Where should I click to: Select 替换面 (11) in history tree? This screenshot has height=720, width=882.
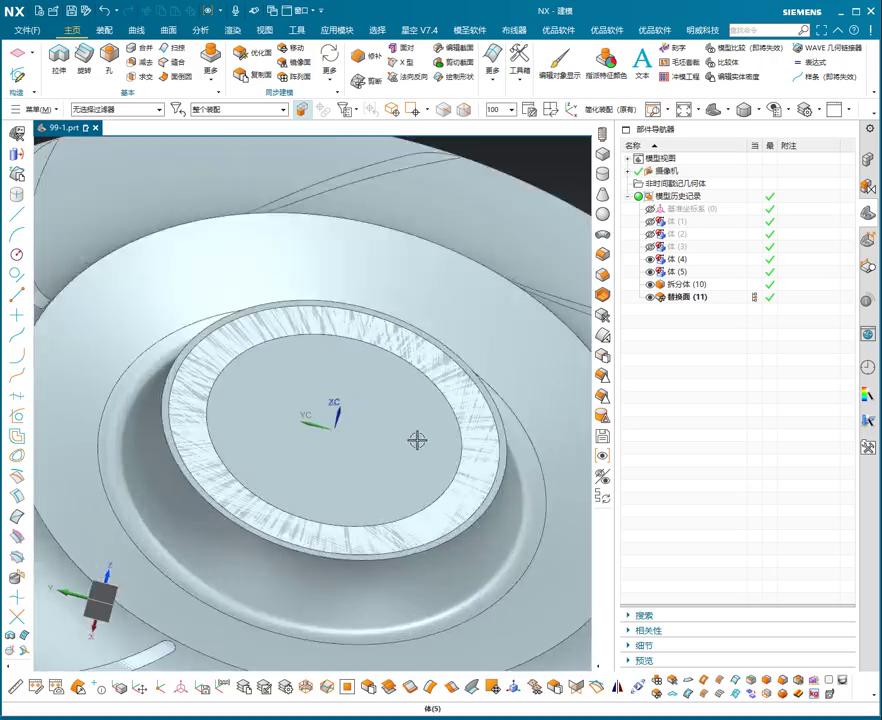pos(686,297)
